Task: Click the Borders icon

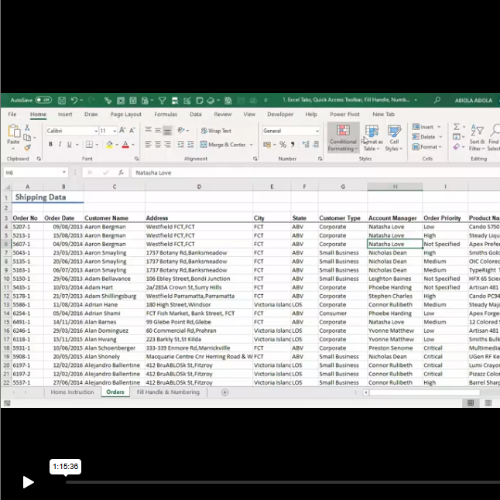Action: tap(89, 144)
